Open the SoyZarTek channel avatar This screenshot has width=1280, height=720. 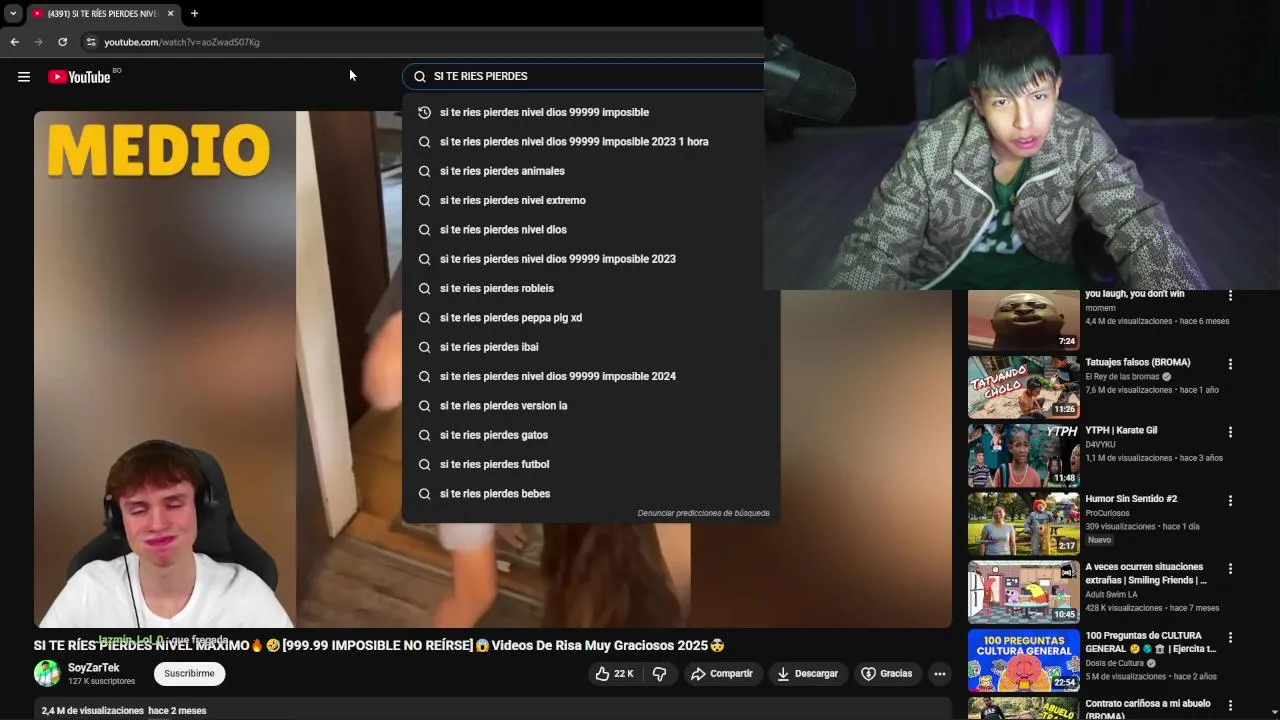pos(47,673)
